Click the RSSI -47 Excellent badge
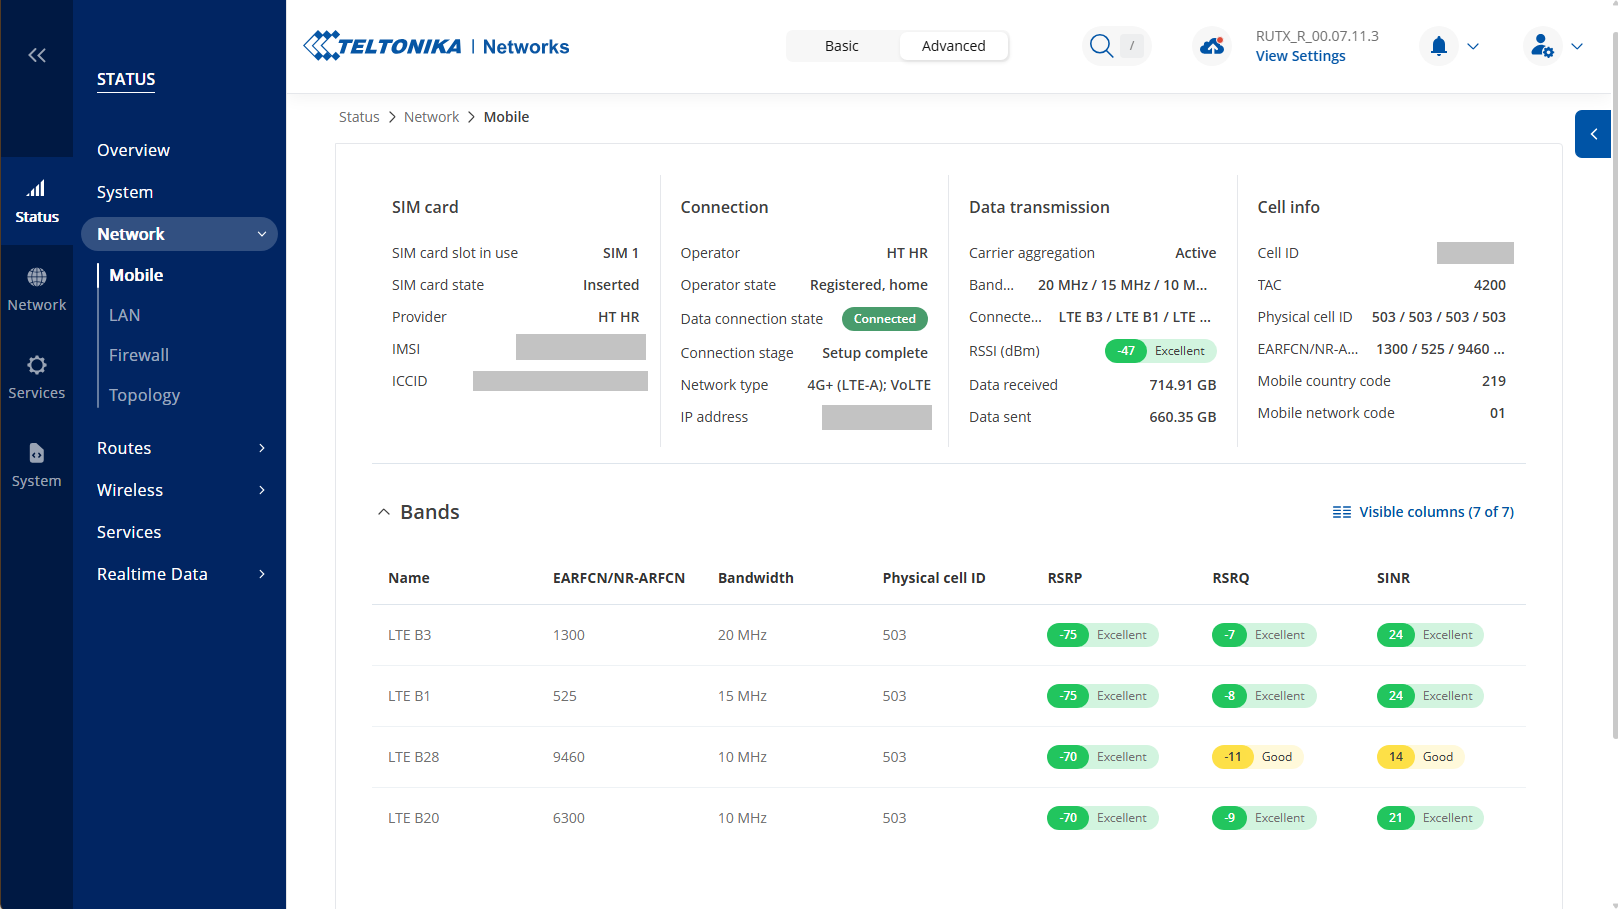Image resolution: width=1618 pixels, height=909 pixels. pos(1160,351)
